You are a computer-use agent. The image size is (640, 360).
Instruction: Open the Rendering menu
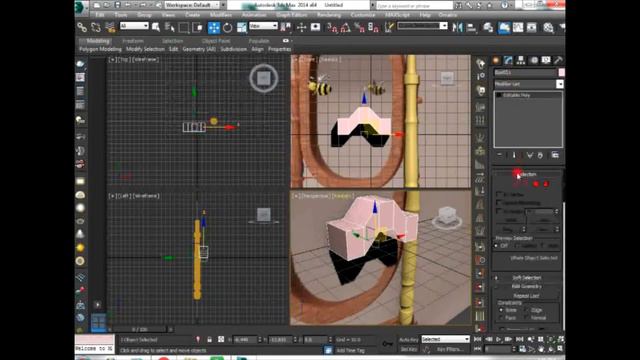(329, 15)
